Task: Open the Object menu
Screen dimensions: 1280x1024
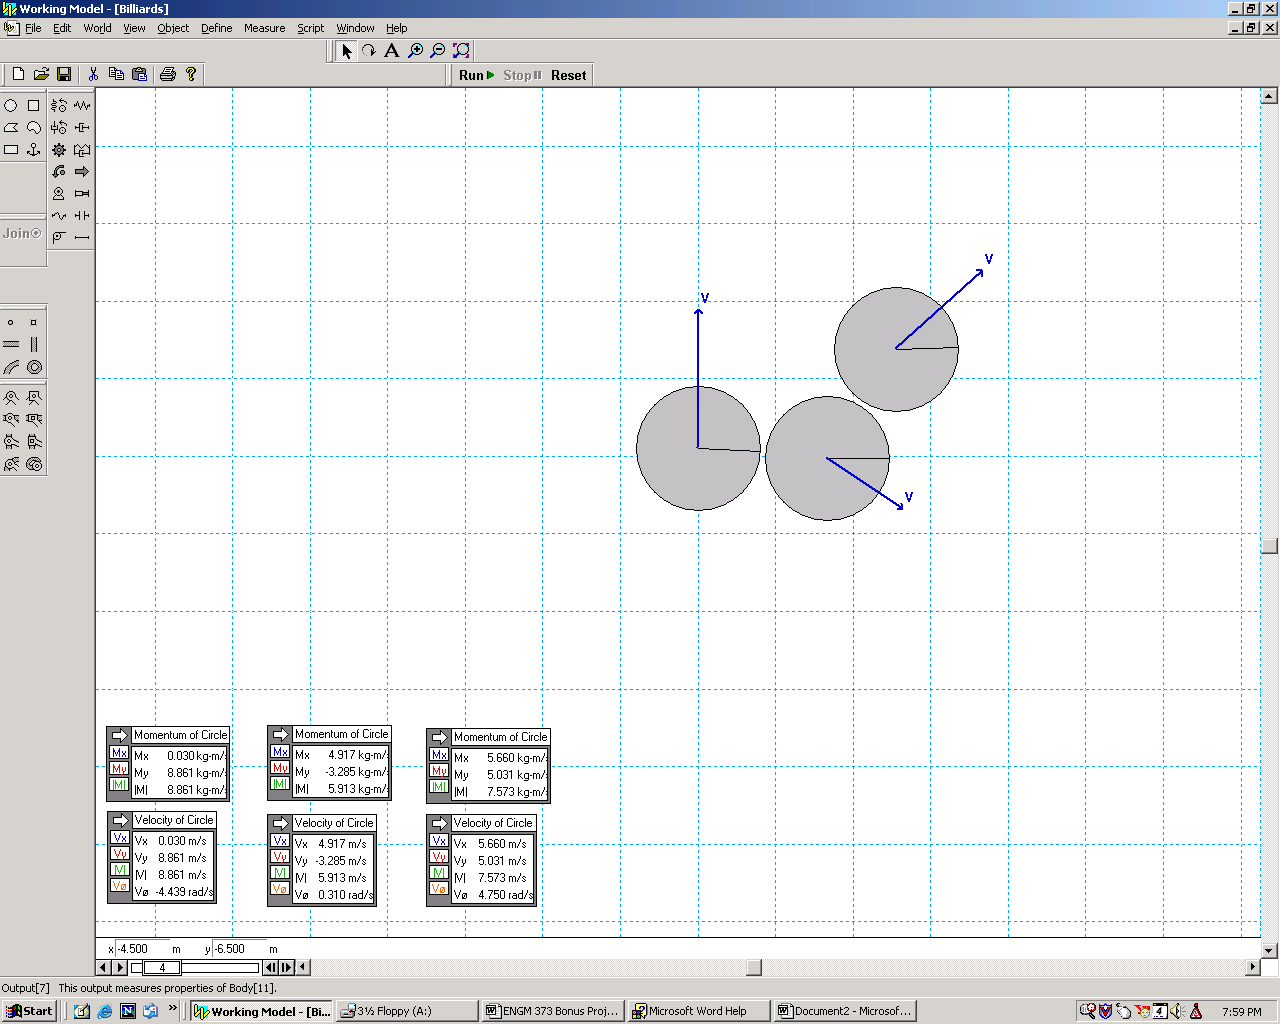Action: click(173, 28)
